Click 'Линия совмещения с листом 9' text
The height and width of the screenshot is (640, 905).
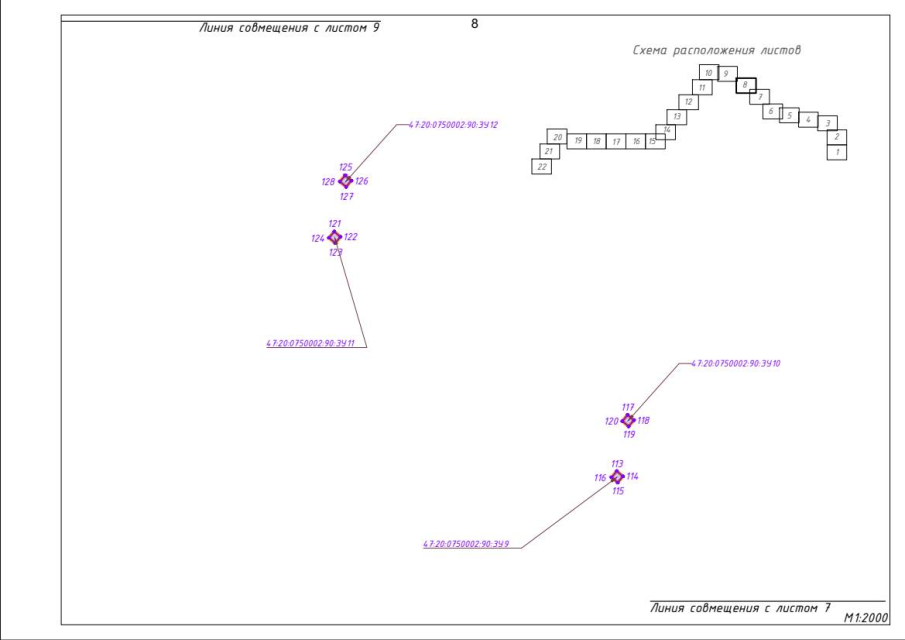290,28
